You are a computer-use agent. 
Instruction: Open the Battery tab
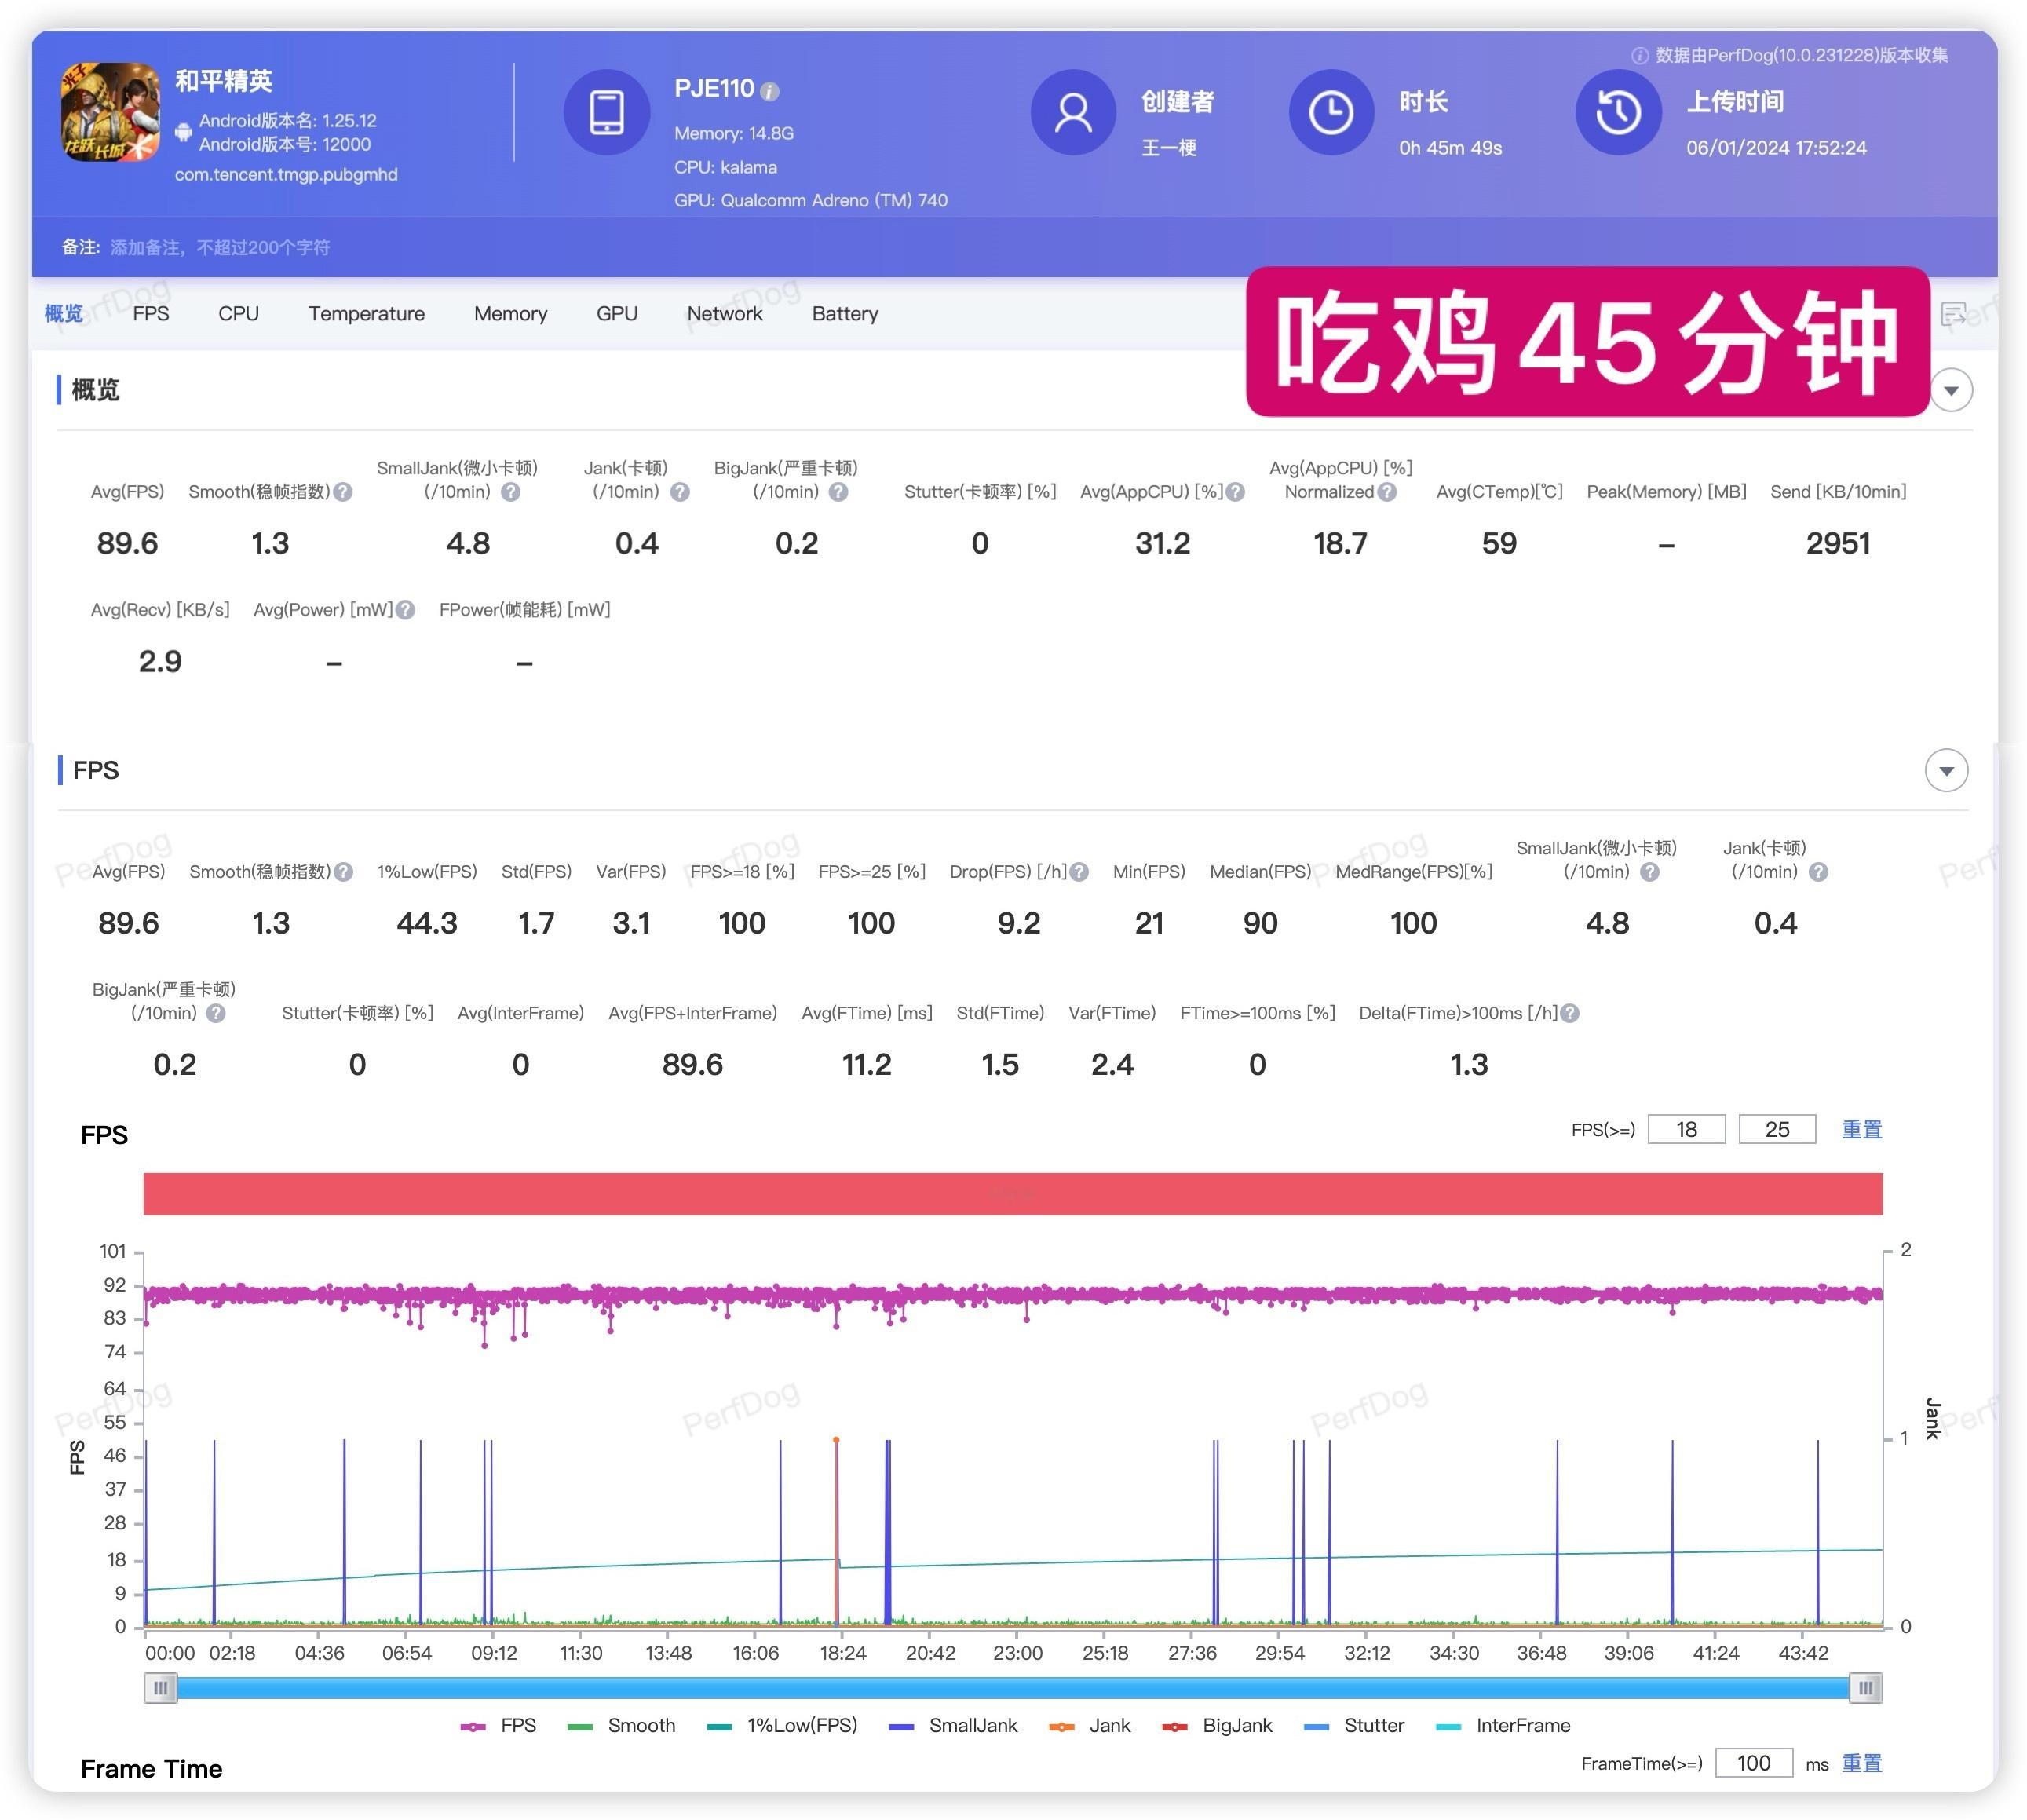click(x=845, y=314)
